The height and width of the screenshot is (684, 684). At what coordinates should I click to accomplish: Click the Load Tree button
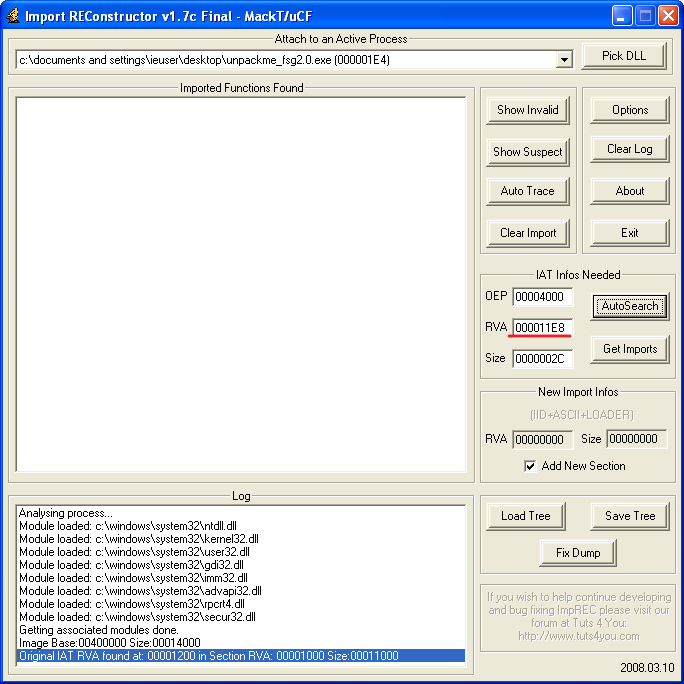(526, 516)
